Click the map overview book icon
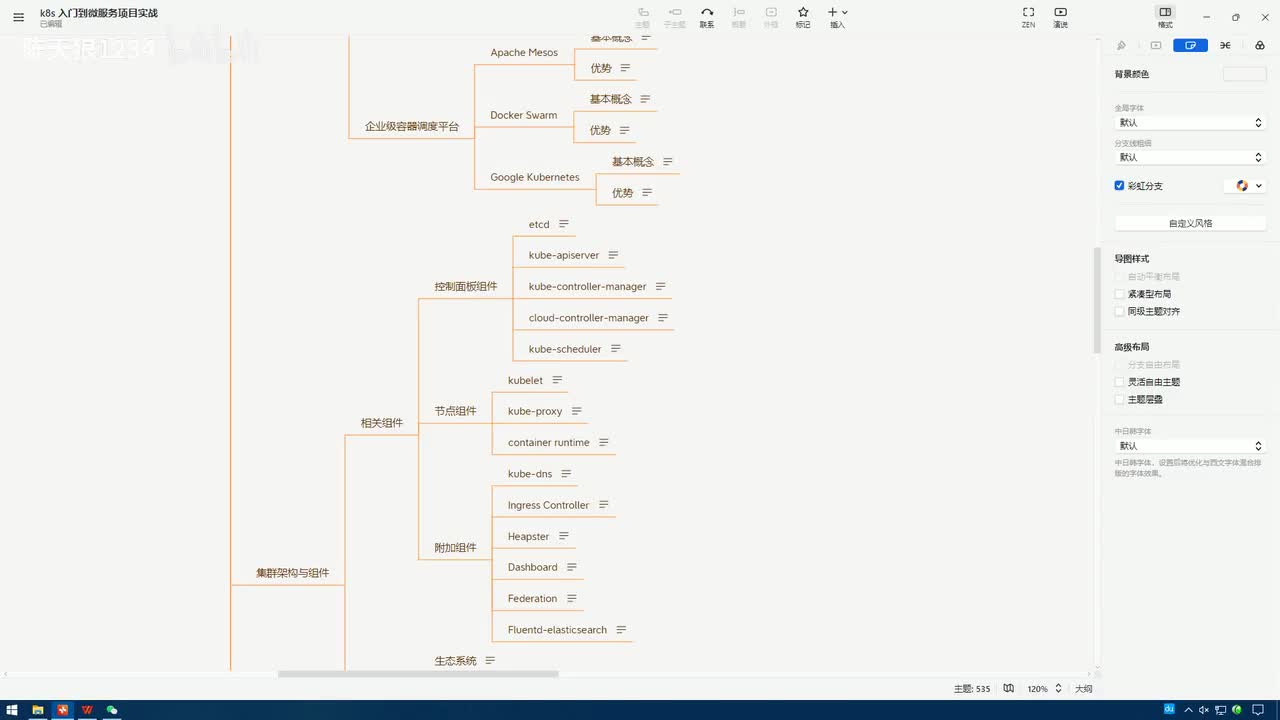 (1009, 688)
